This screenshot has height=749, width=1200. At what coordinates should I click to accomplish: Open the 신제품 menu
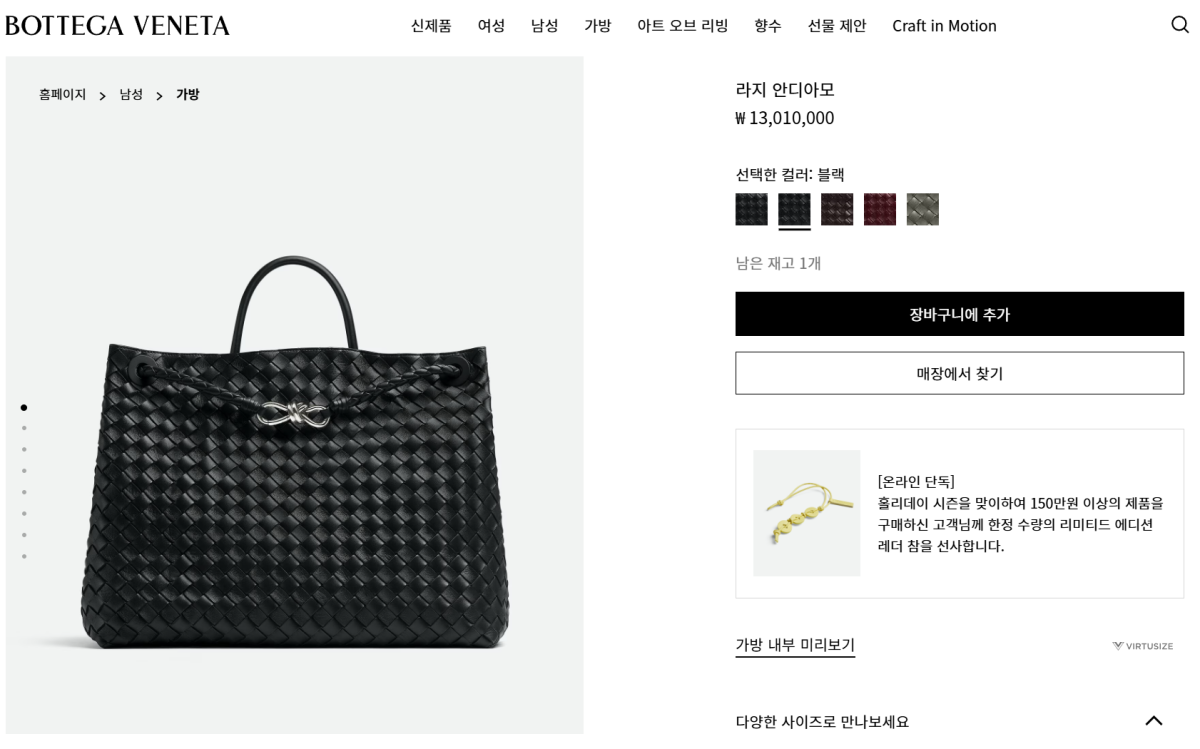pos(431,26)
